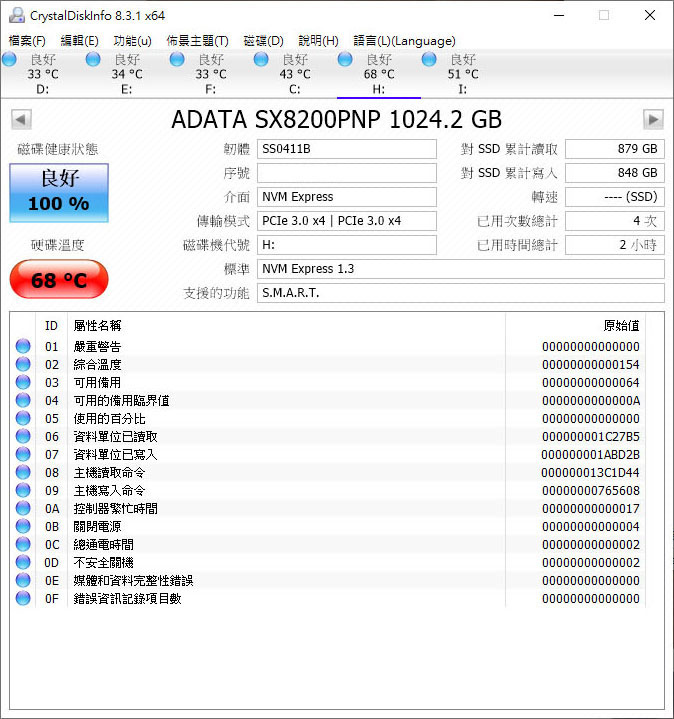The image size is (674, 719).
Task: Click status orb for drive E:
Action: coord(93,59)
